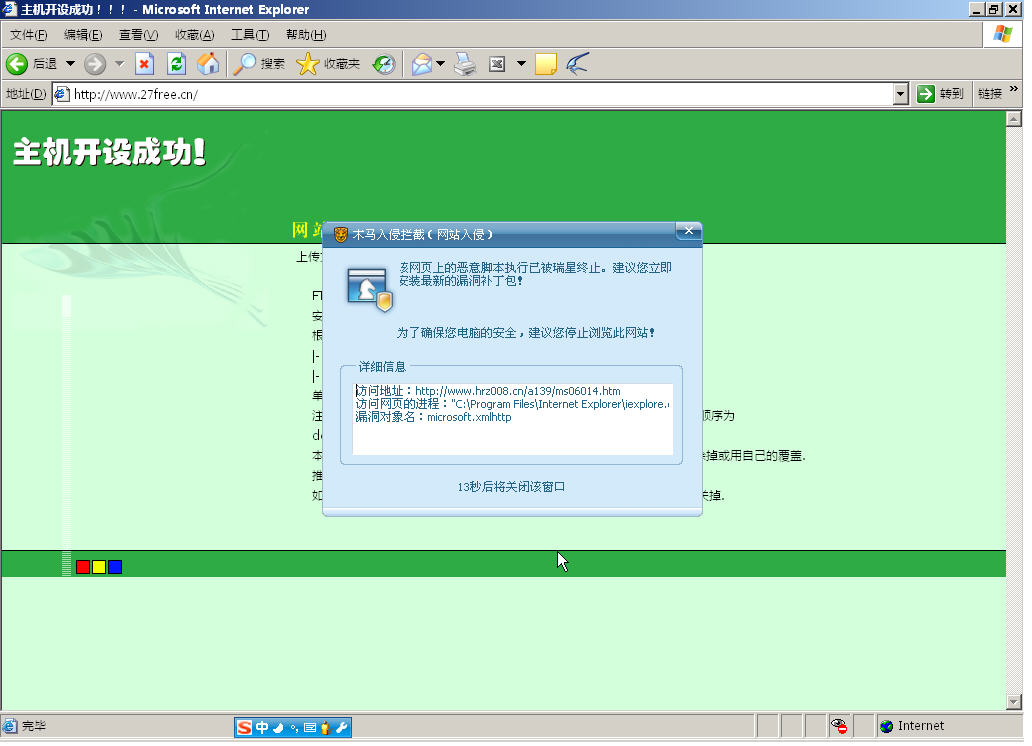Toggle punctuation mode in IME bar
The image size is (1032, 746).
point(294,728)
